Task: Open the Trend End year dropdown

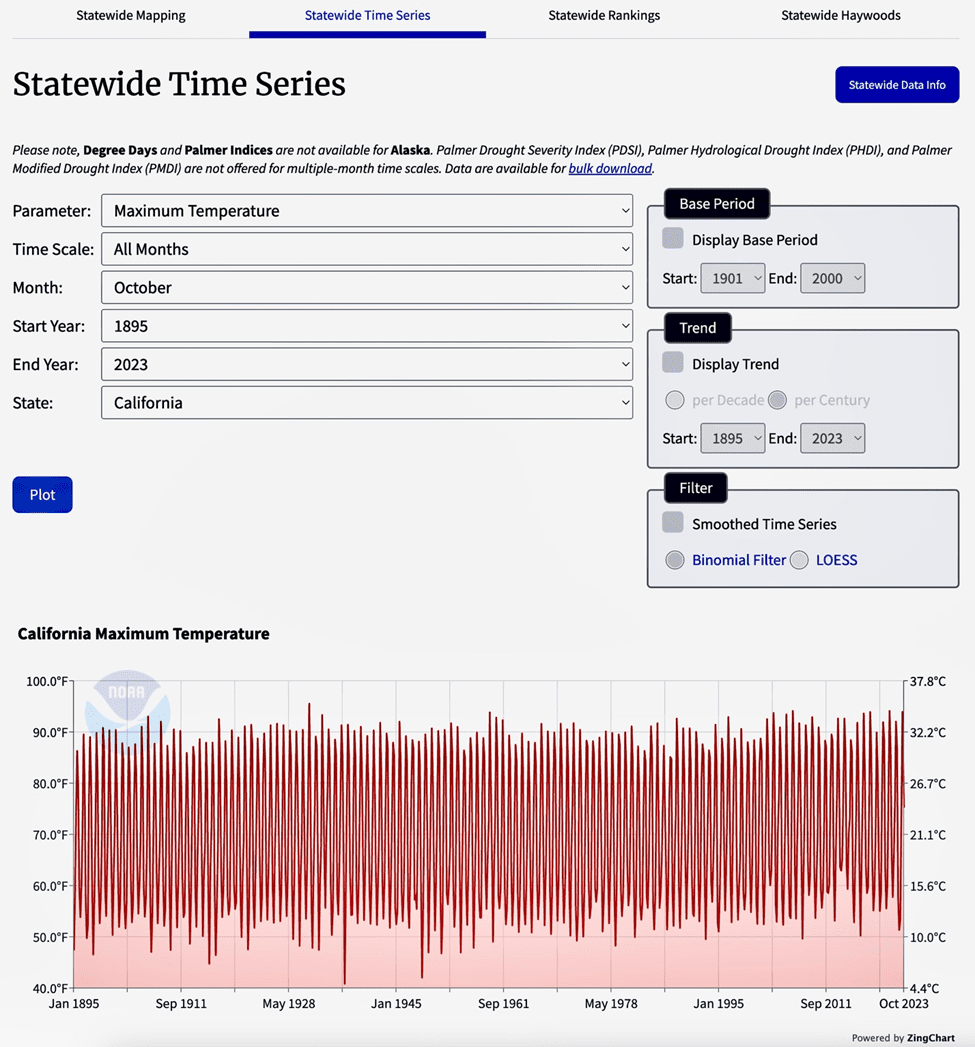Action: click(x=832, y=438)
